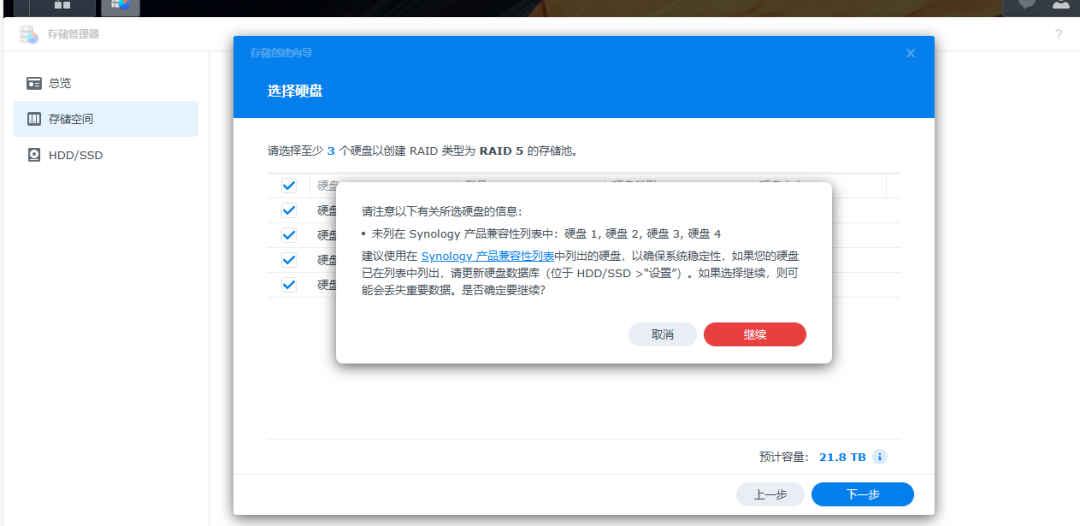This screenshot has width=1080, height=526.
Task: Open the DSM main menu grid icon
Action: [x=62, y=5]
